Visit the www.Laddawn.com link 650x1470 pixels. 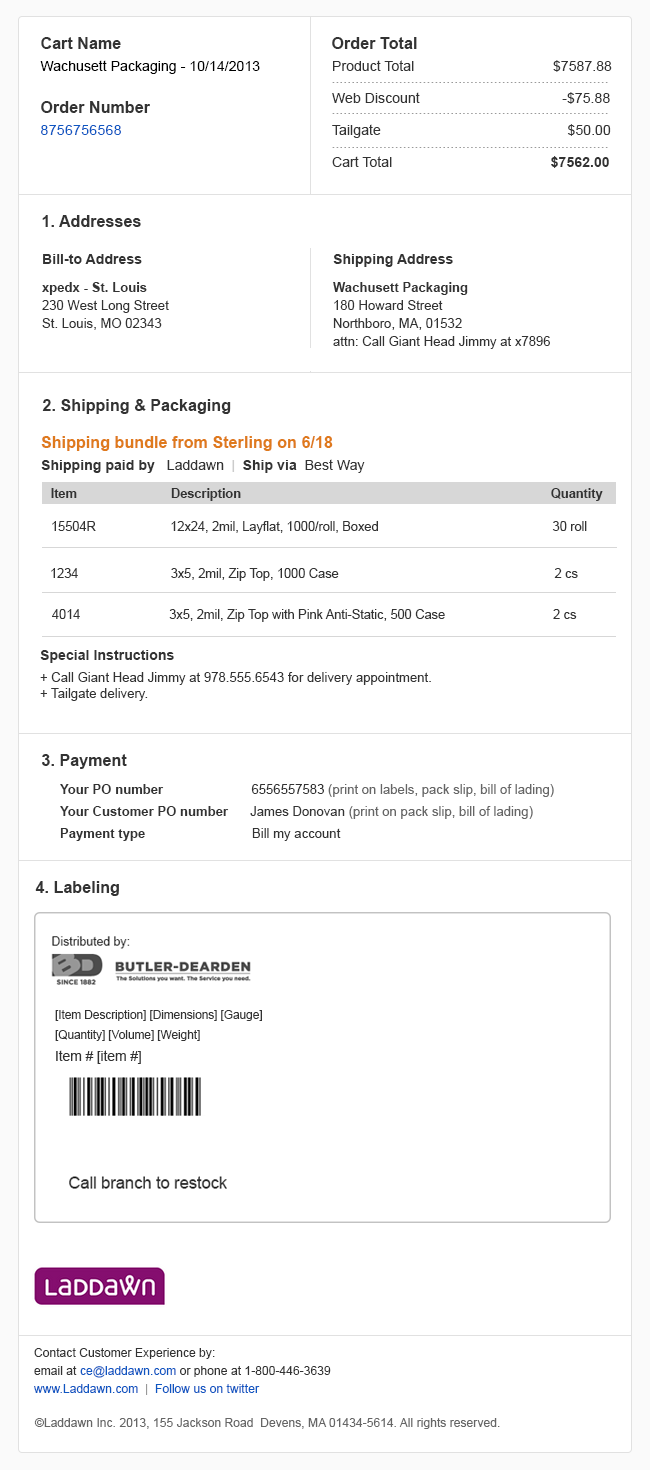tap(86, 1389)
